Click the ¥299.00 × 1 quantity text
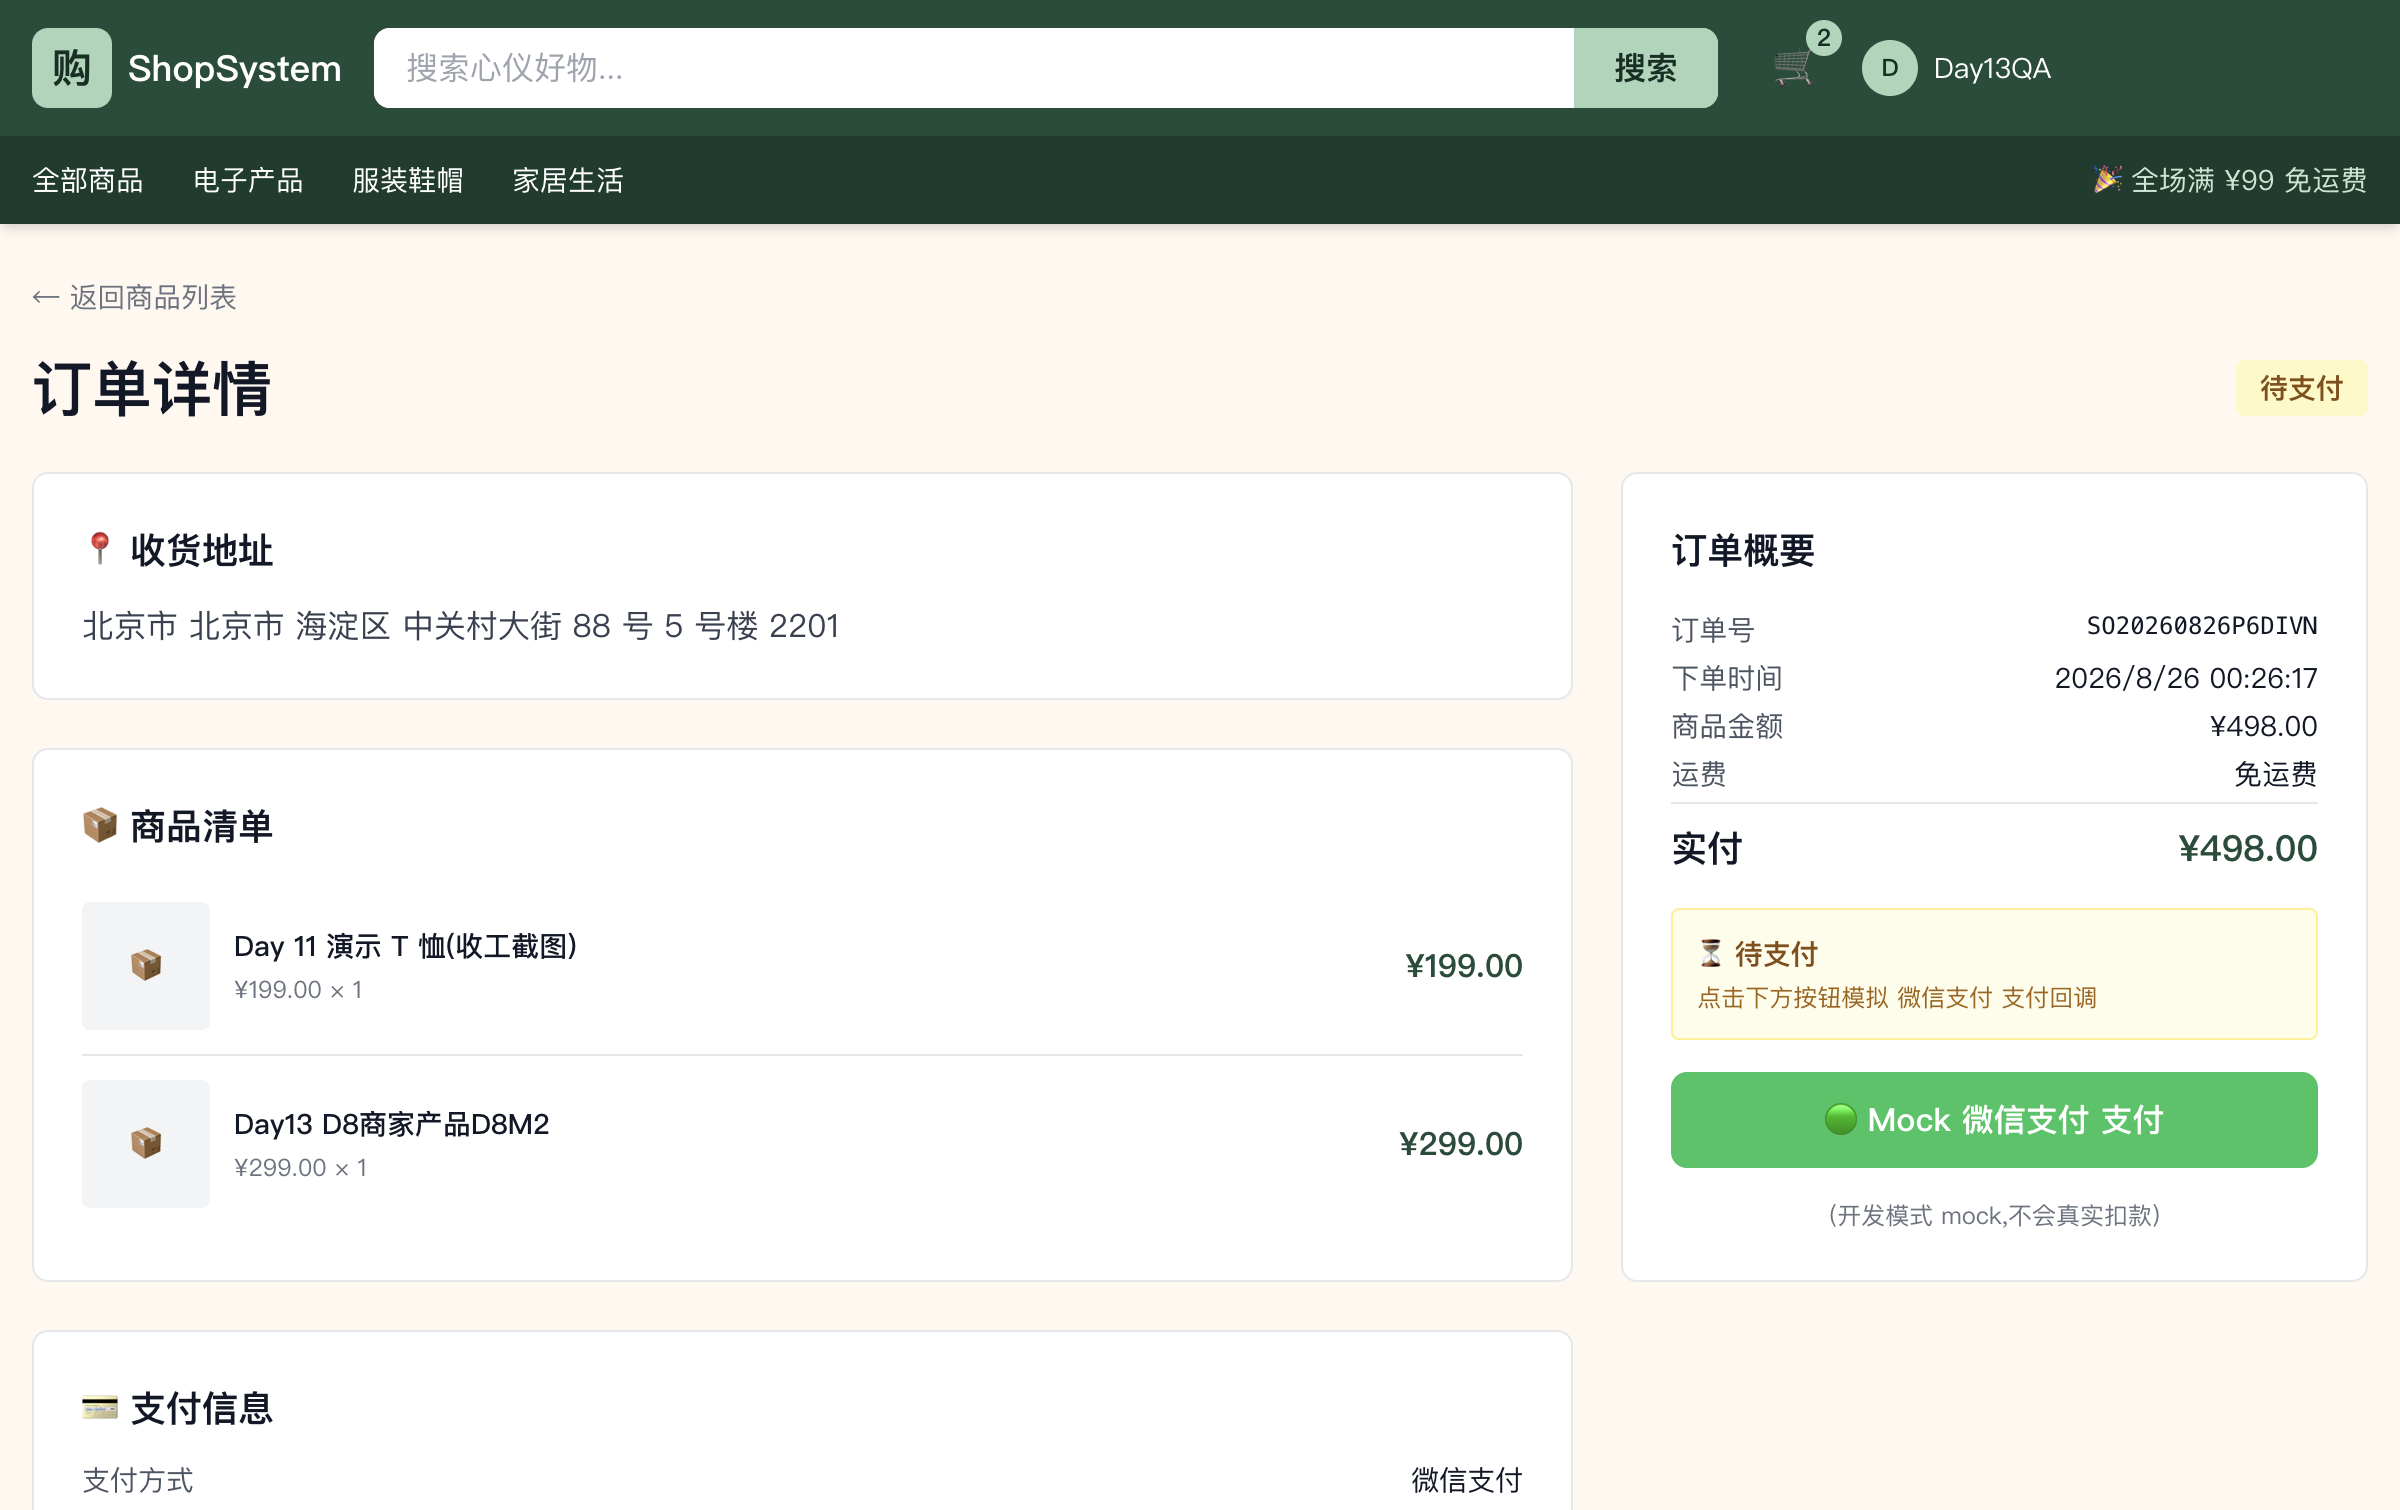 (300, 1168)
